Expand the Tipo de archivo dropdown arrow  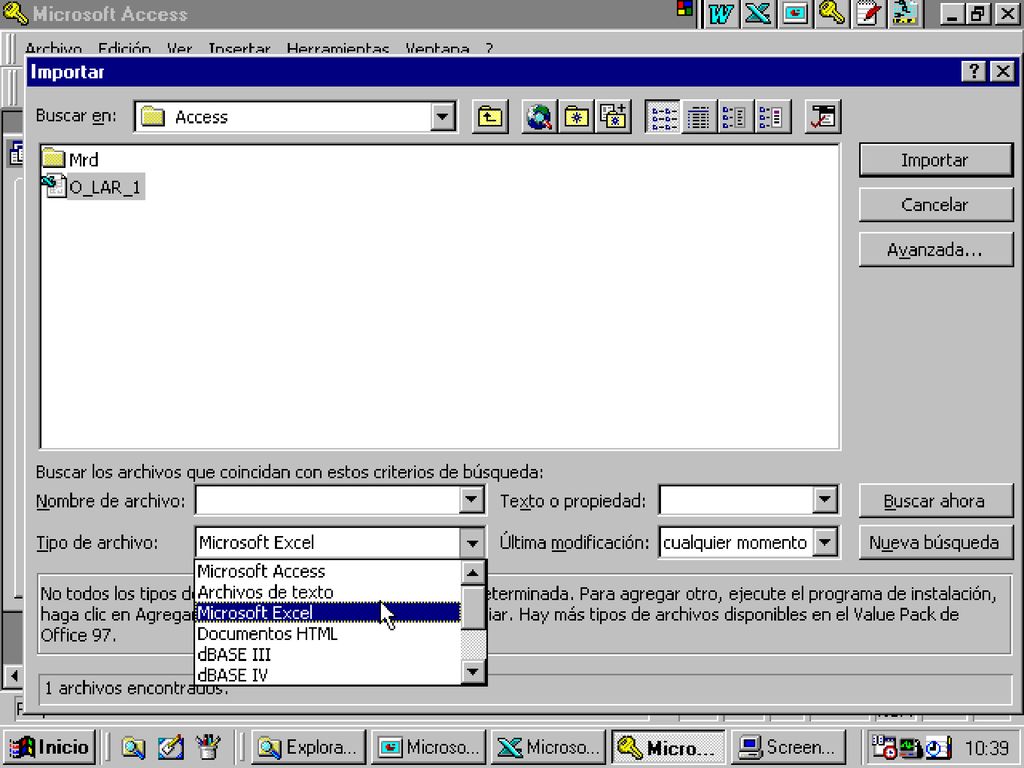point(472,543)
